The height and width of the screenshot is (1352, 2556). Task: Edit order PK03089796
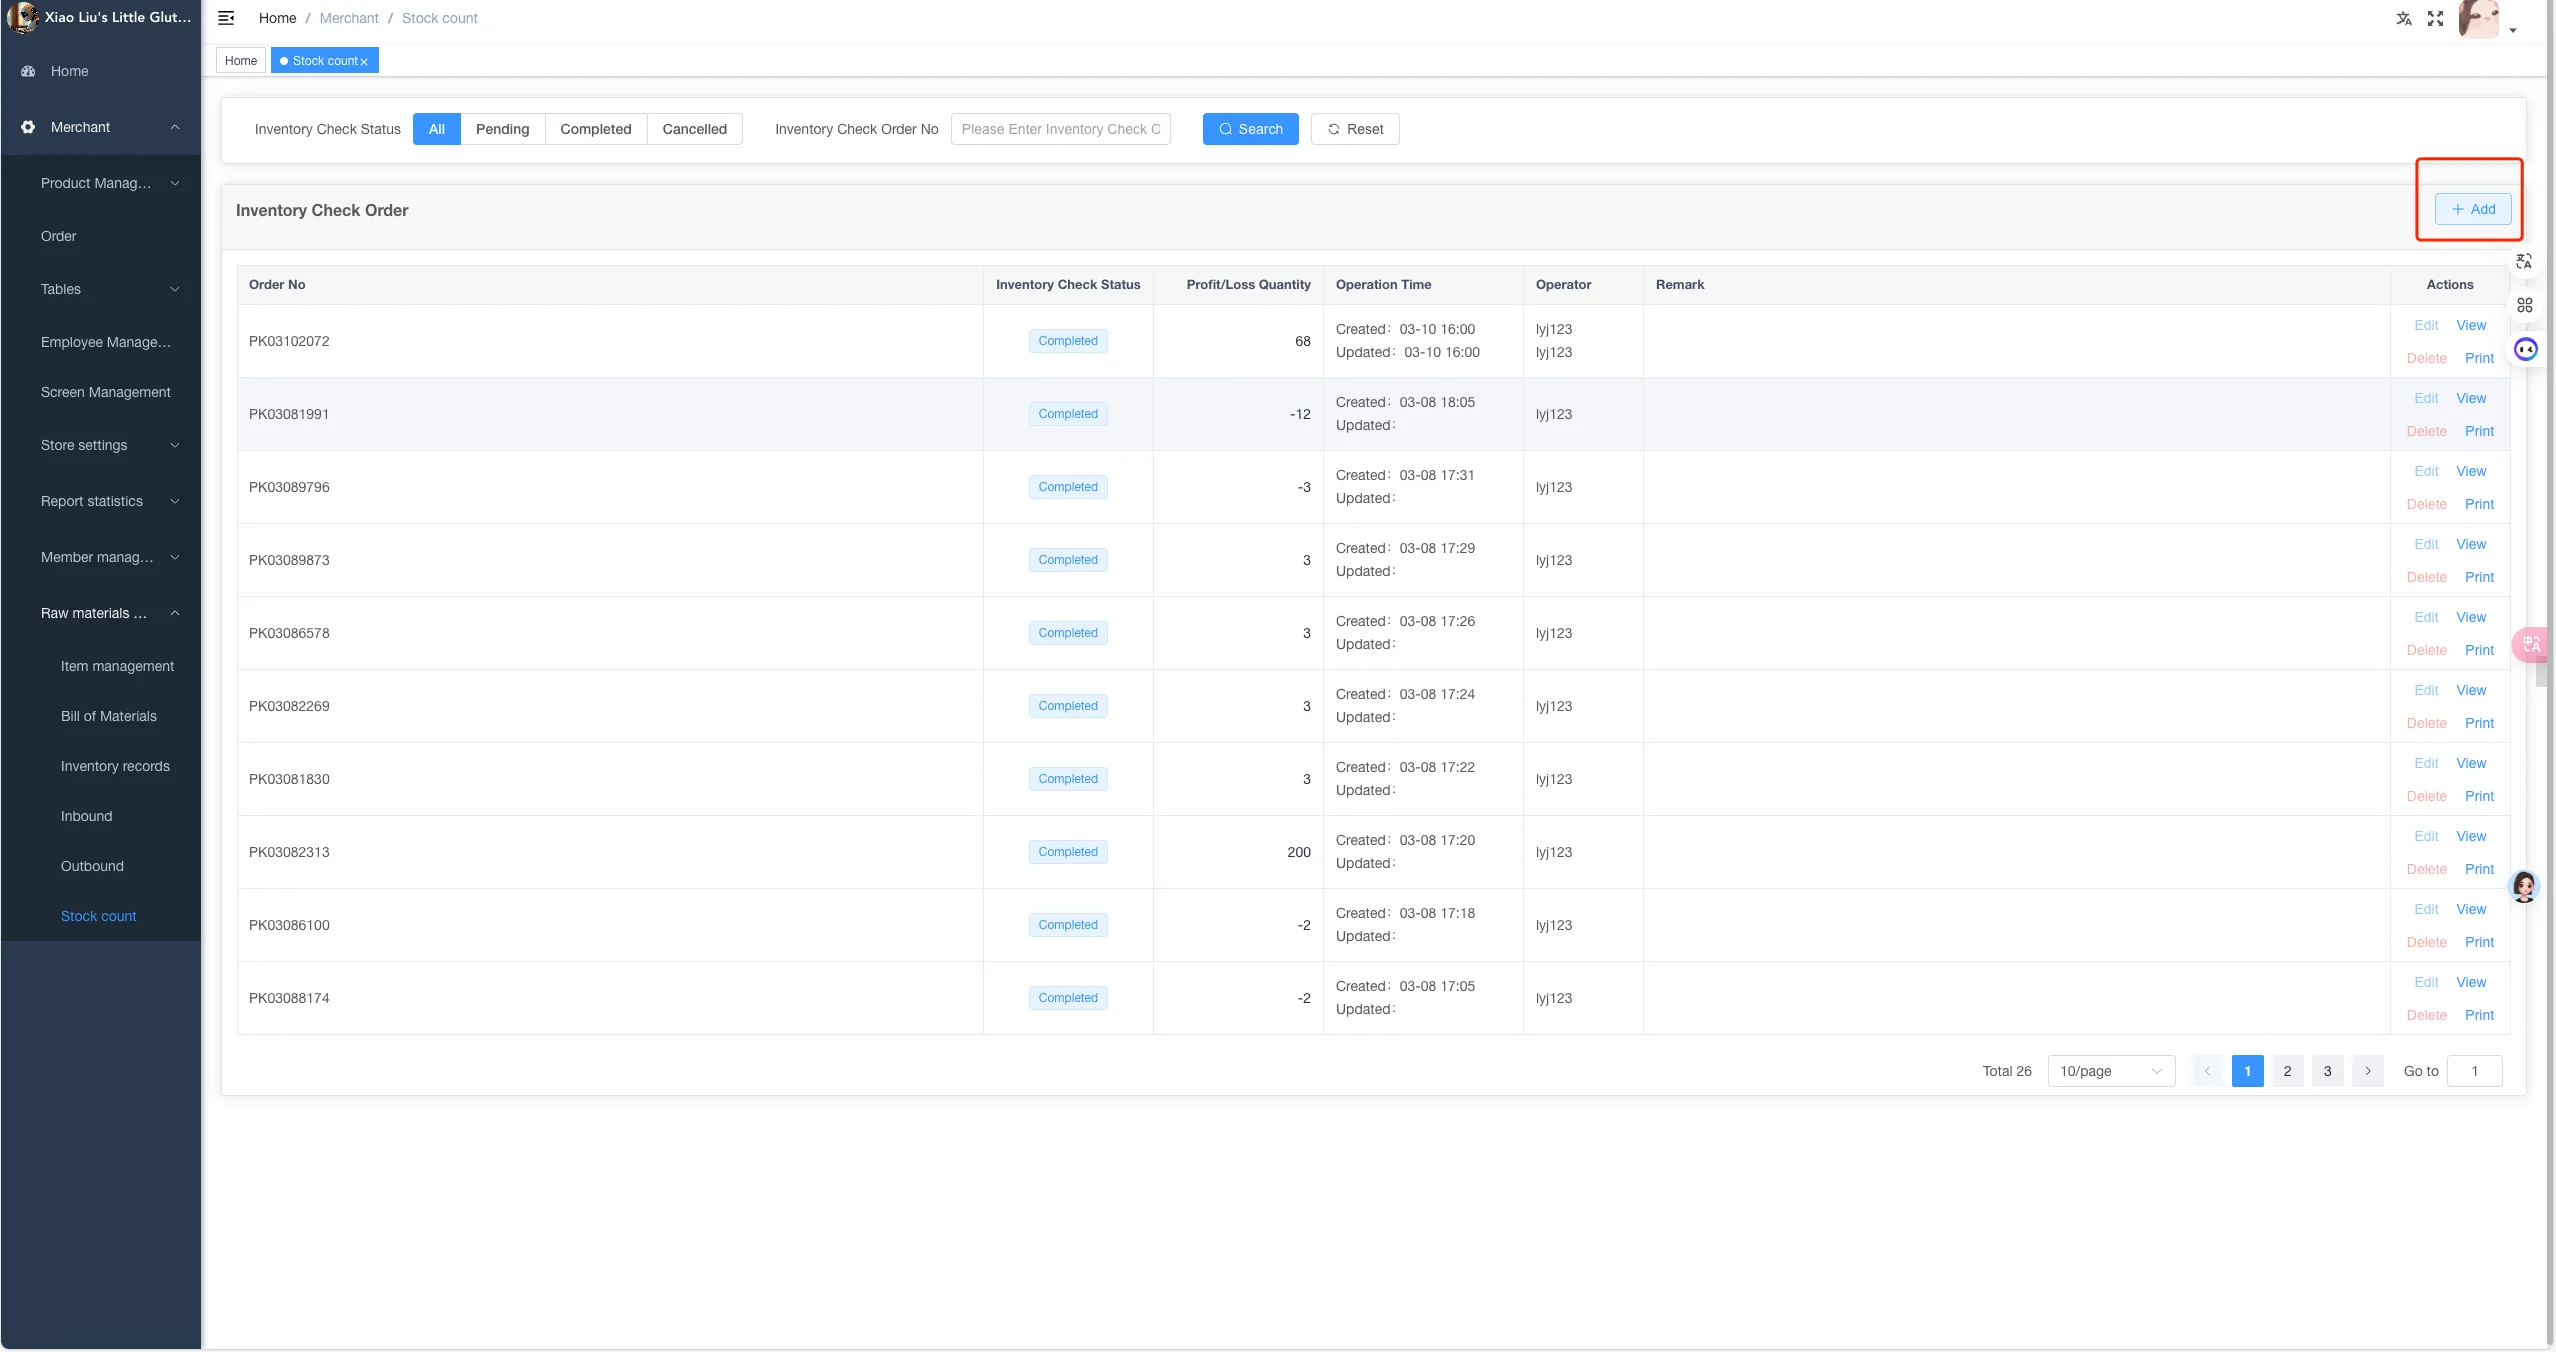[2426, 471]
